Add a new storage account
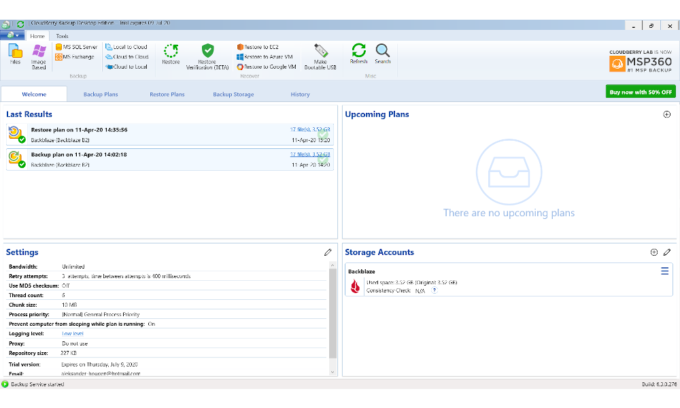680x408 pixels. (x=654, y=252)
